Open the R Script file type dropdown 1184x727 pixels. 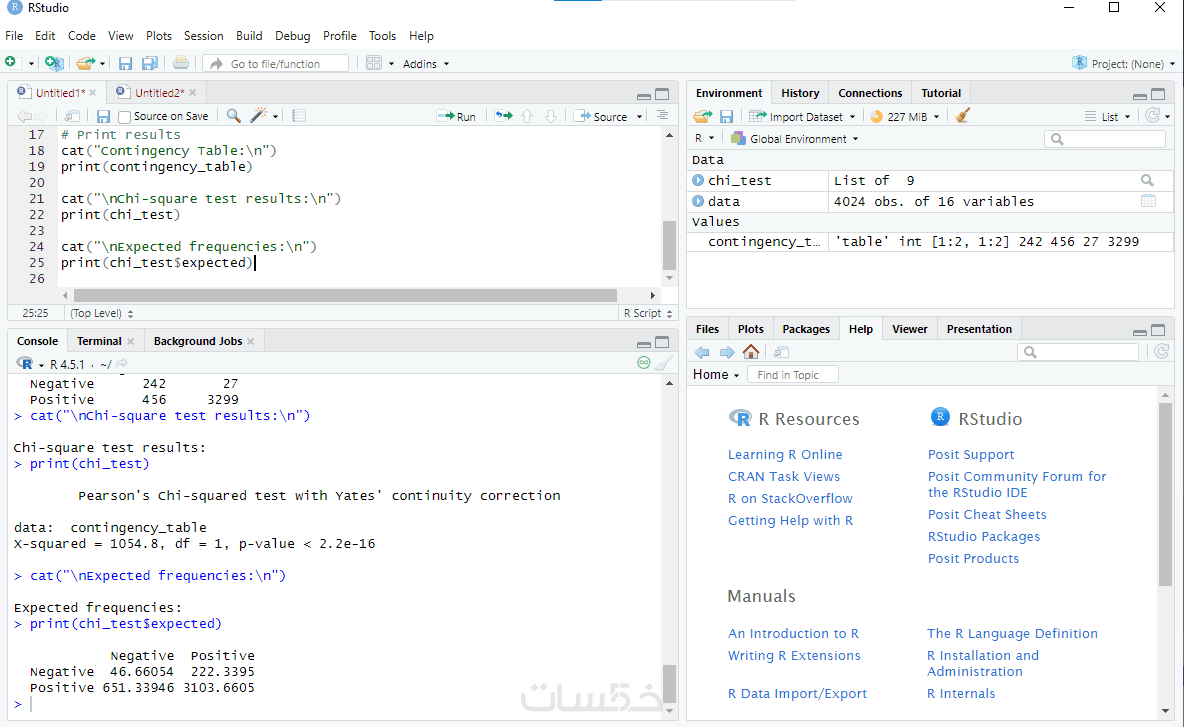(647, 313)
